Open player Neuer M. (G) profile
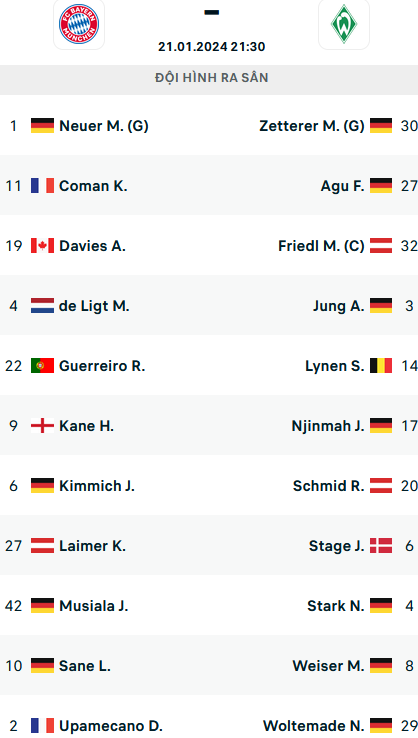The width and height of the screenshot is (418, 738). click(x=104, y=126)
